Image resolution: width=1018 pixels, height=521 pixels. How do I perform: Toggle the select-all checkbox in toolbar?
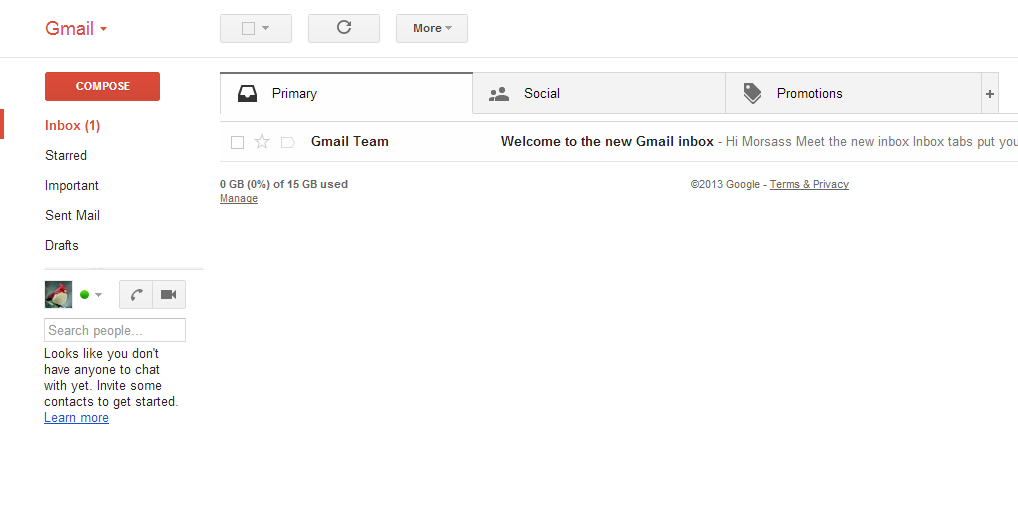click(248, 29)
